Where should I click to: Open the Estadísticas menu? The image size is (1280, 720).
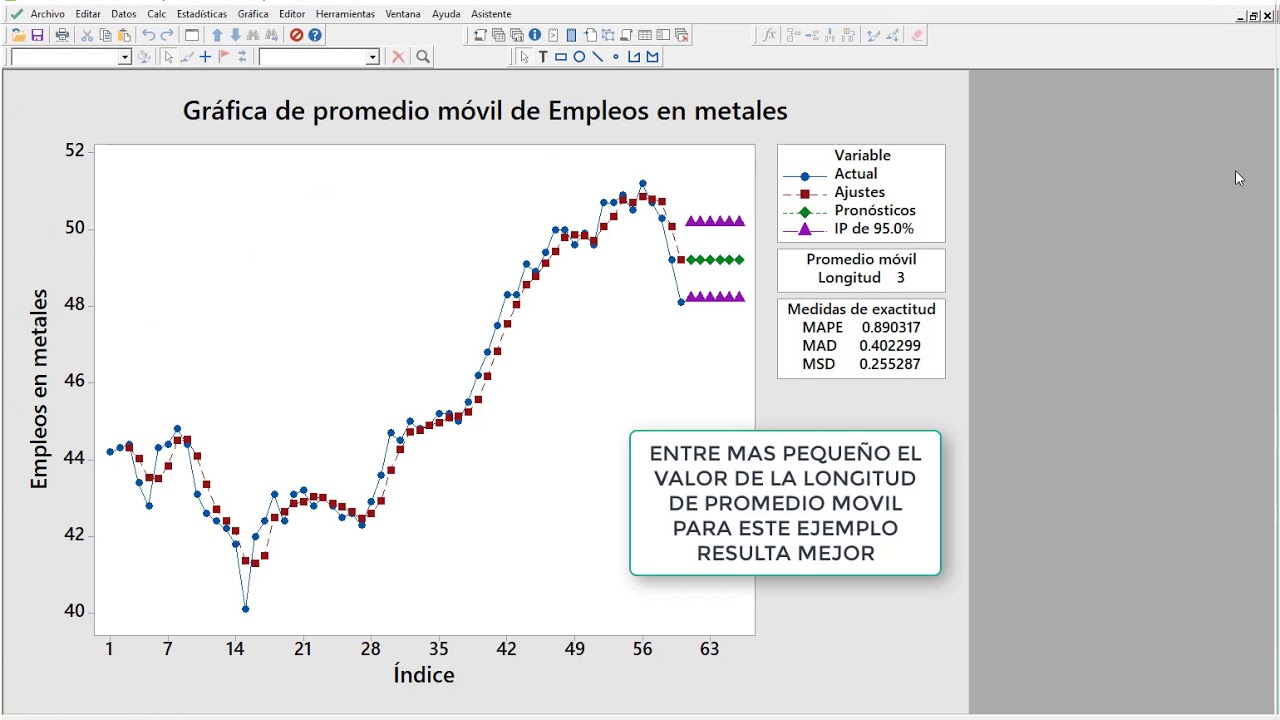[202, 14]
